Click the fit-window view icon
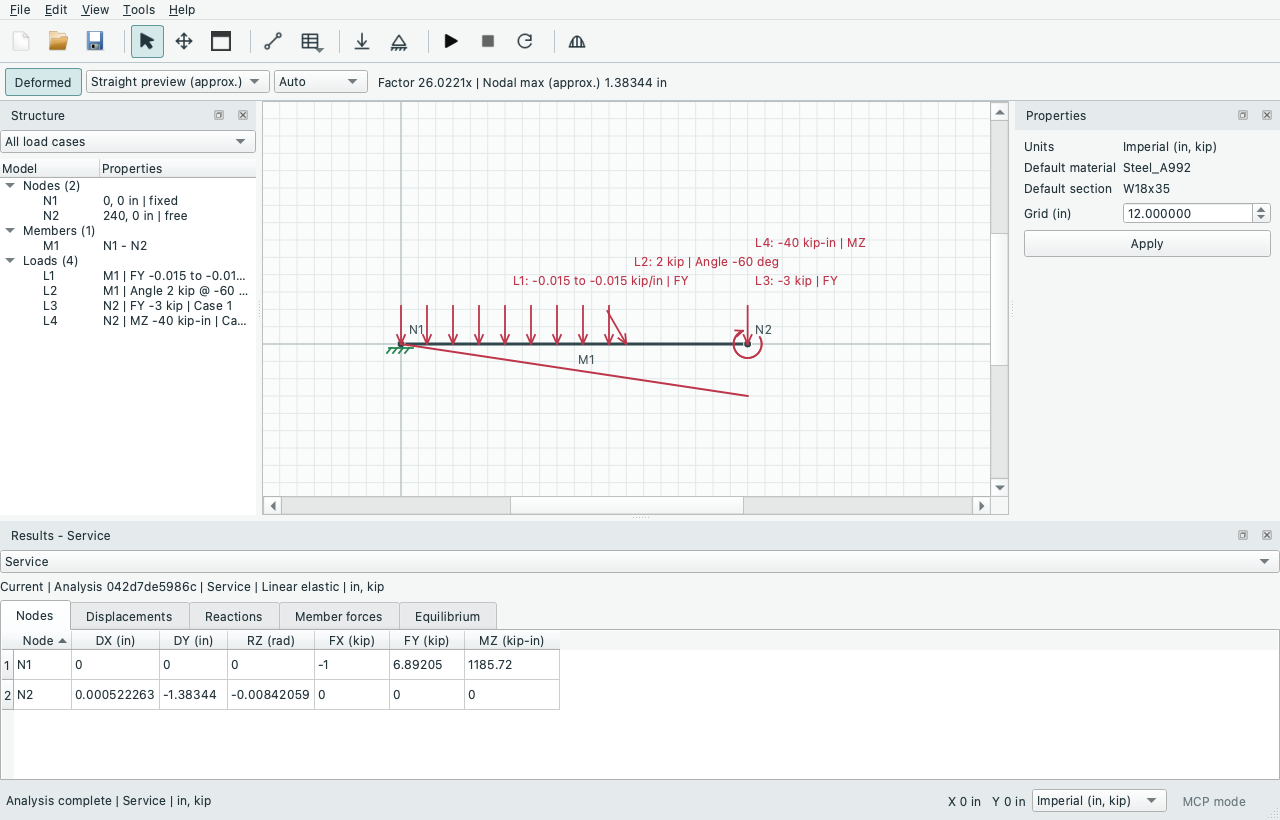The image size is (1280, 820). click(x=221, y=41)
